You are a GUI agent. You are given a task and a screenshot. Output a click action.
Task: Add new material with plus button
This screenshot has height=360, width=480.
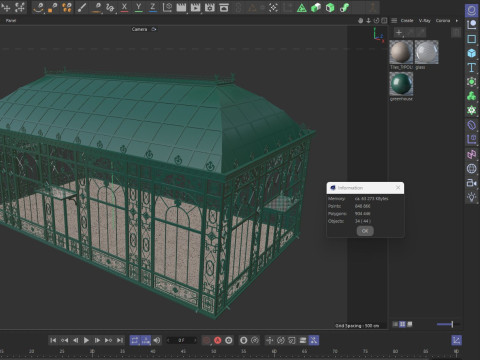point(399,32)
